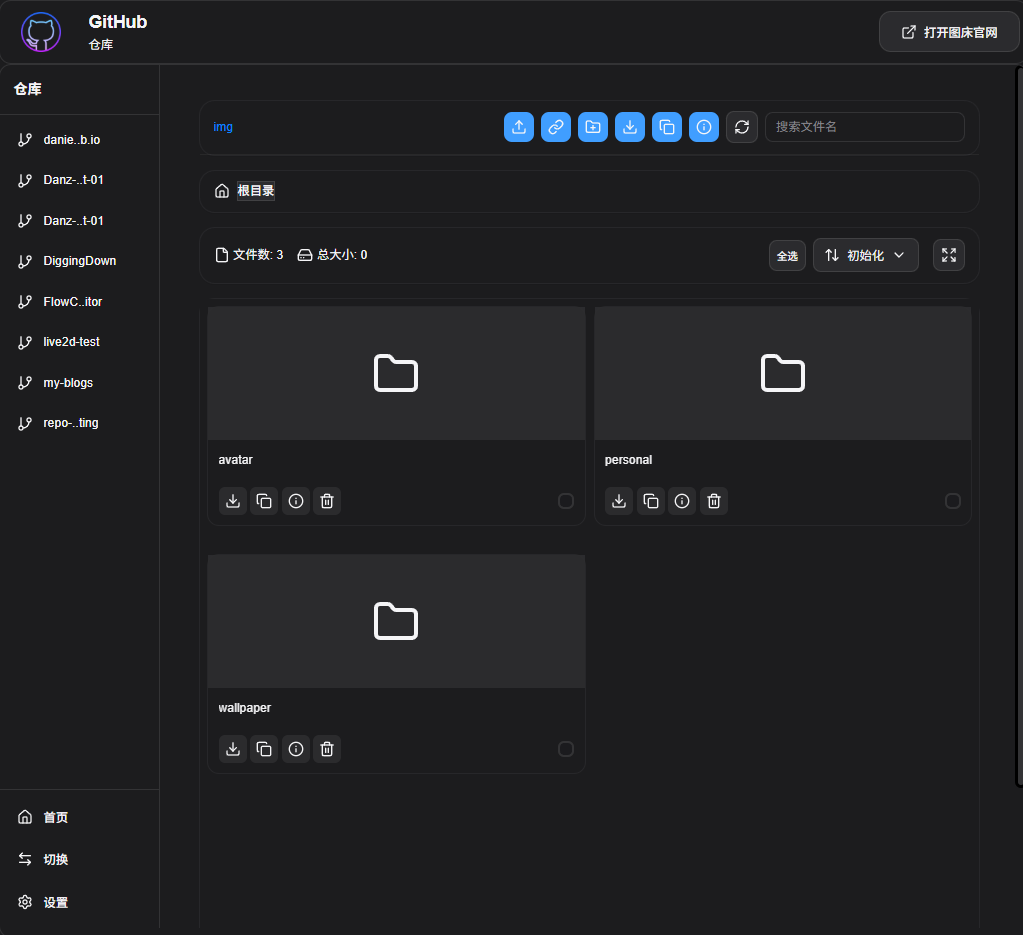
Task: Open the live2d-test repository branch
Action: [70, 341]
